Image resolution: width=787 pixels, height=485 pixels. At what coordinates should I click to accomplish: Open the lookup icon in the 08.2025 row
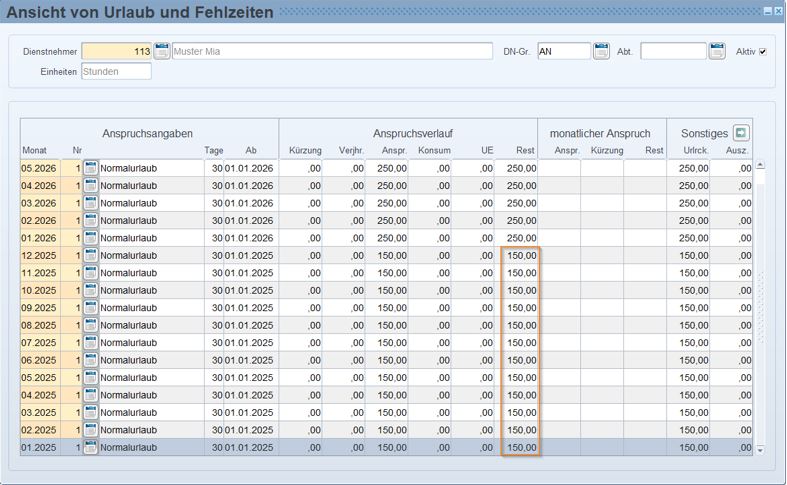click(91, 325)
